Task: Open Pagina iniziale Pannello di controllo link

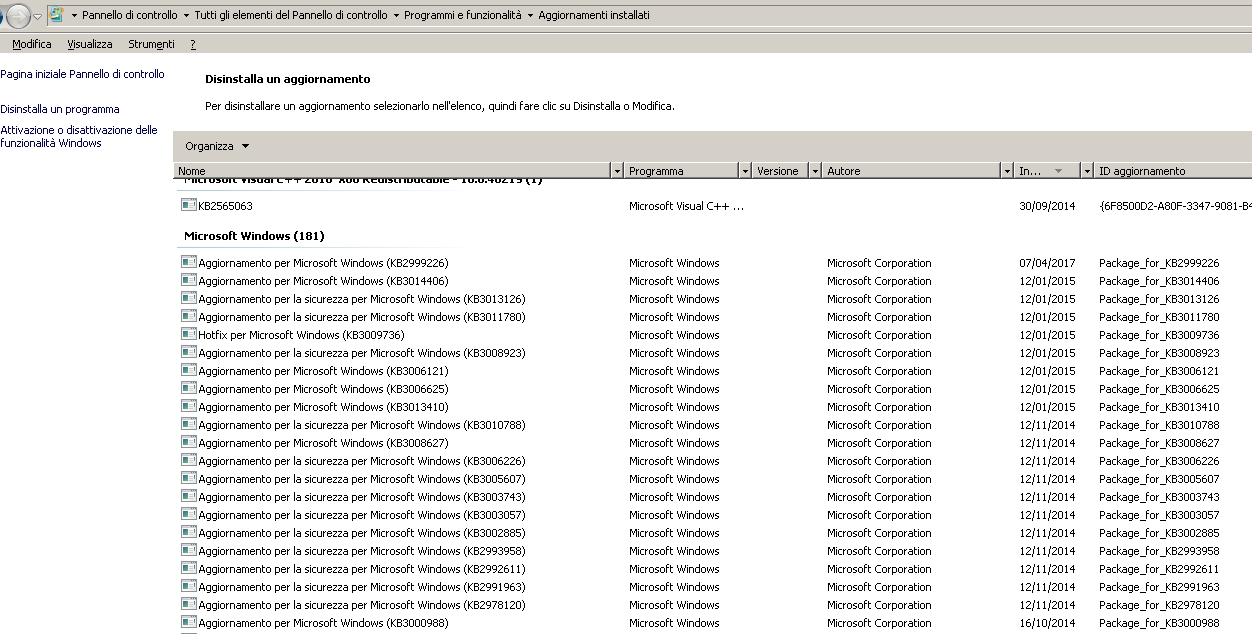Action: pos(82,74)
